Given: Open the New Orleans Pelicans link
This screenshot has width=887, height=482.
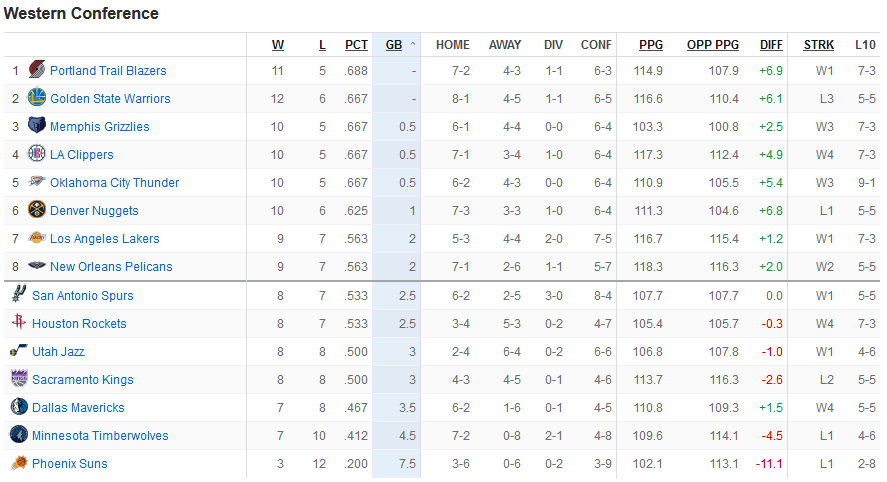Looking at the screenshot, I should point(111,267).
